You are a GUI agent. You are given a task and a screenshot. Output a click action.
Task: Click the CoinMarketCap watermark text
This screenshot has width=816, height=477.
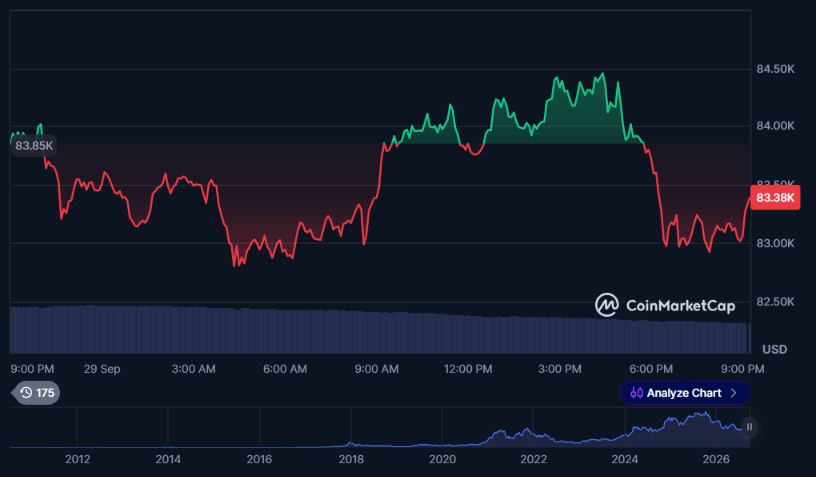tap(680, 305)
